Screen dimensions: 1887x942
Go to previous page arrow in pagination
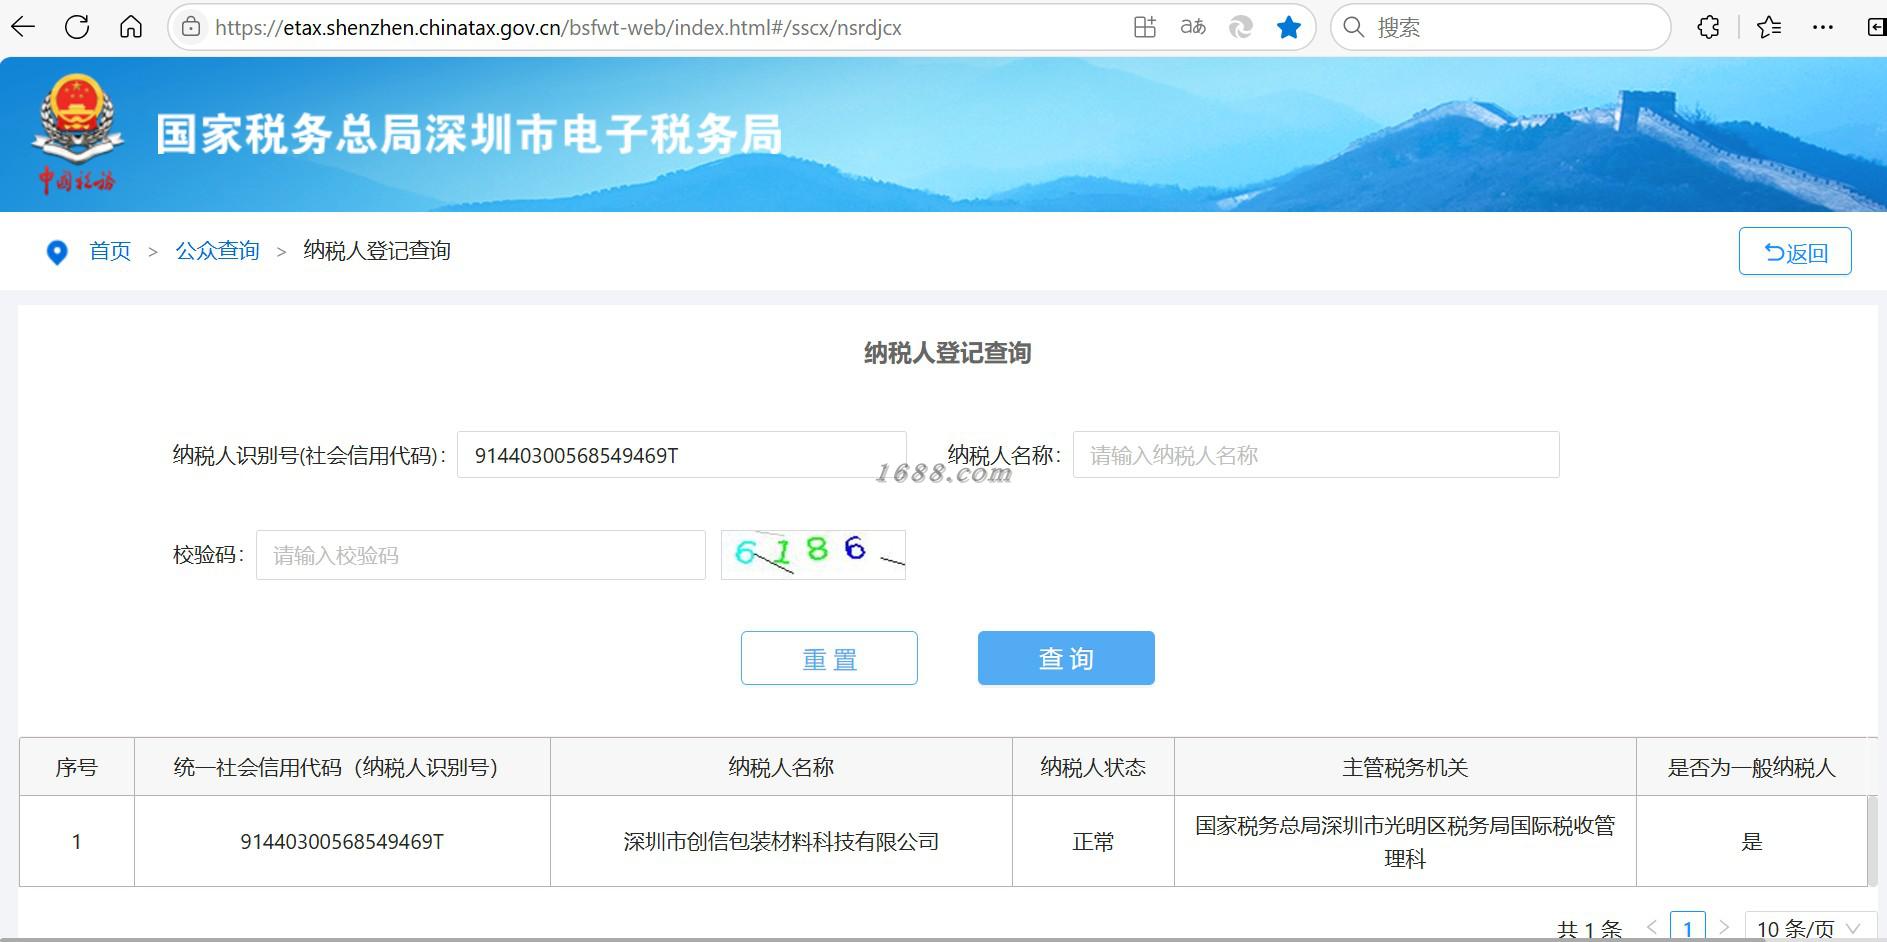pos(1652,928)
